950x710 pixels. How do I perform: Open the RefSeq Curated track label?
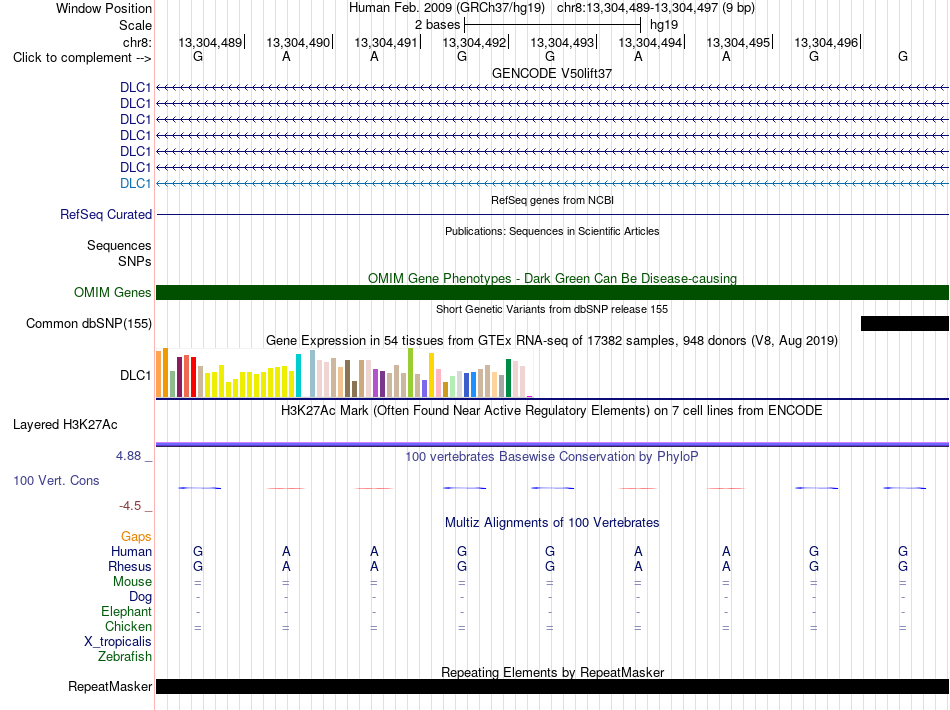(x=106, y=214)
